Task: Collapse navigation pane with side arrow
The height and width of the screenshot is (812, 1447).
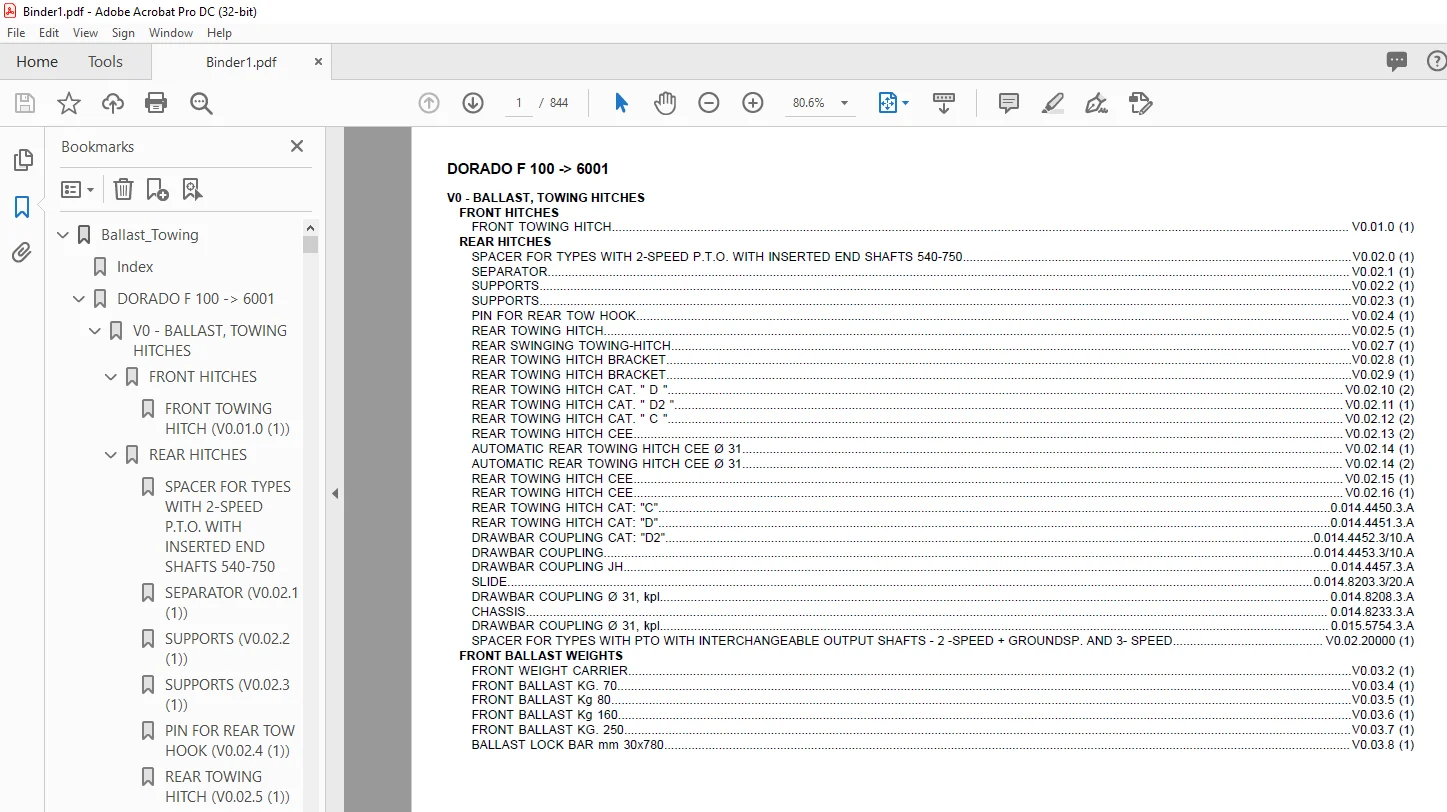Action: coord(335,493)
